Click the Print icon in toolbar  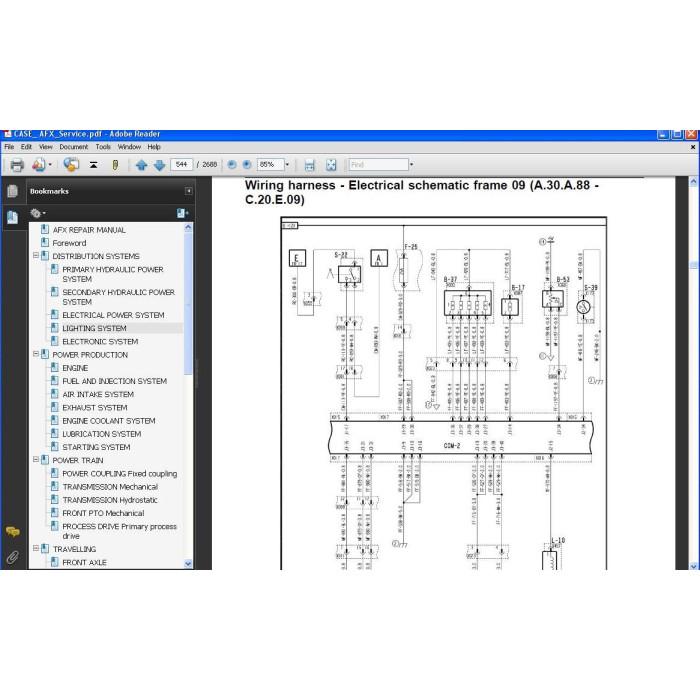click(x=17, y=165)
